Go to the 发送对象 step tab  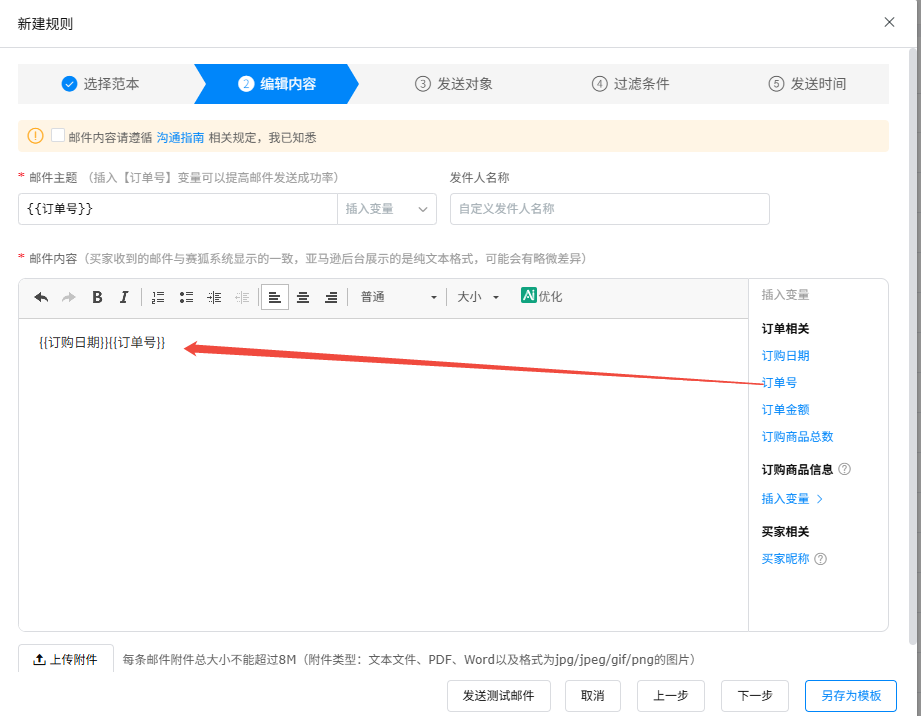click(454, 84)
